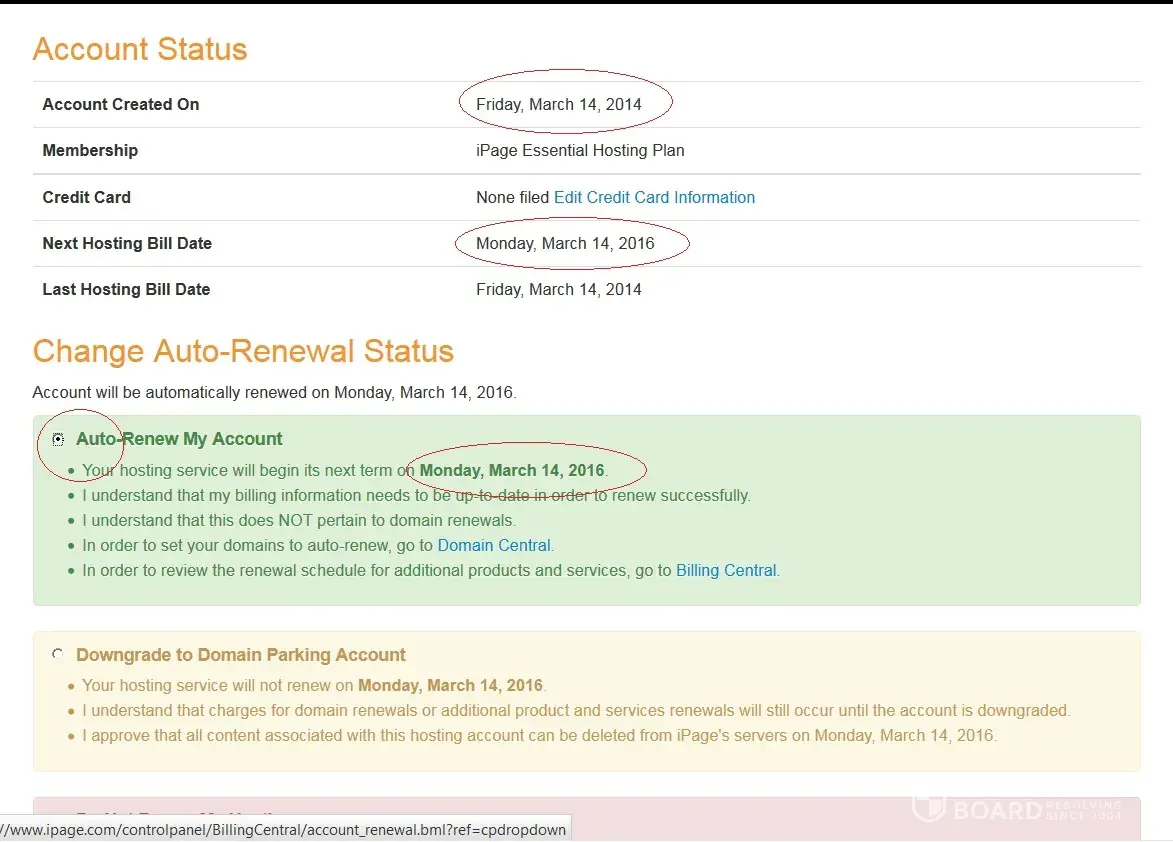
Task: Click the iPage Essential Hosting Plan text
Action: point(580,150)
